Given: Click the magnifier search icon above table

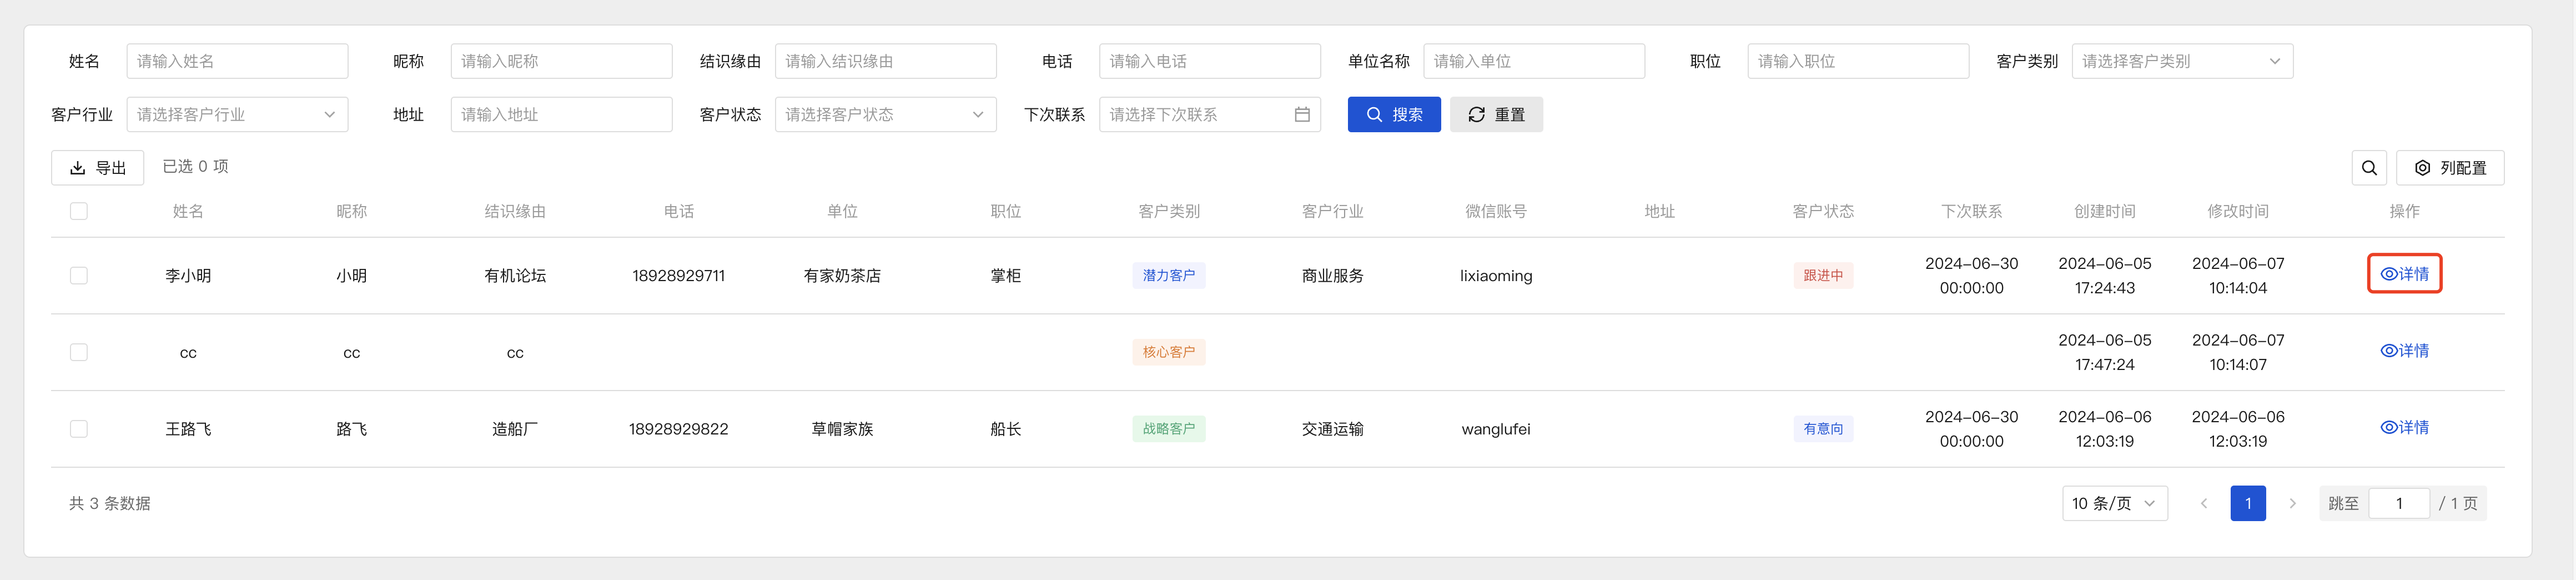Looking at the screenshot, I should coord(2368,168).
